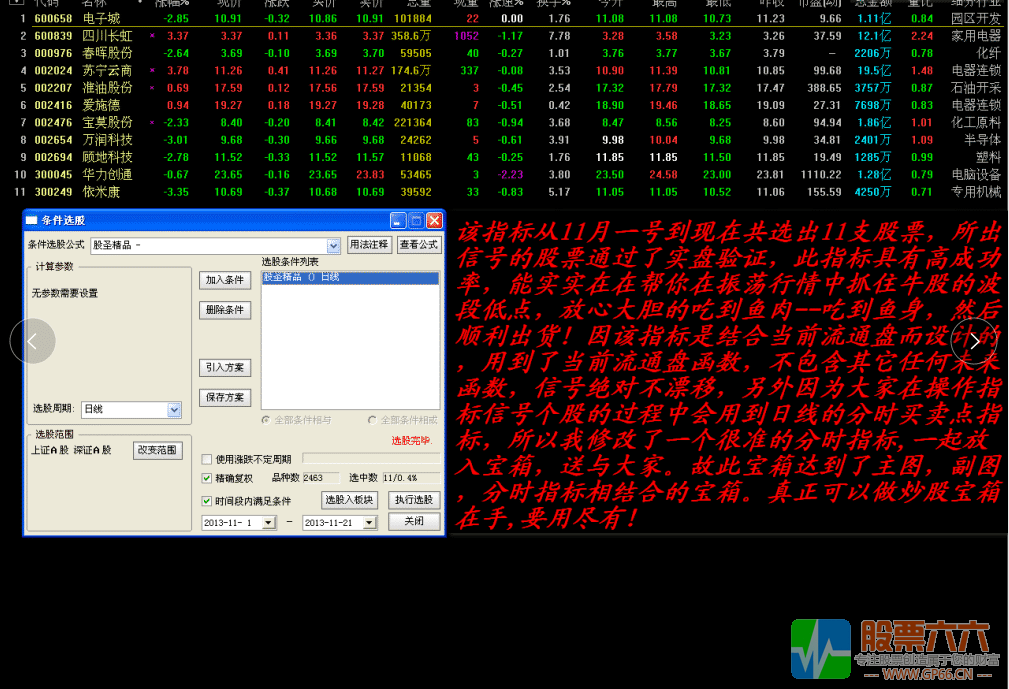Select stock name 苏宁云商
The height and width of the screenshot is (689, 1009).
coord(107,71)
